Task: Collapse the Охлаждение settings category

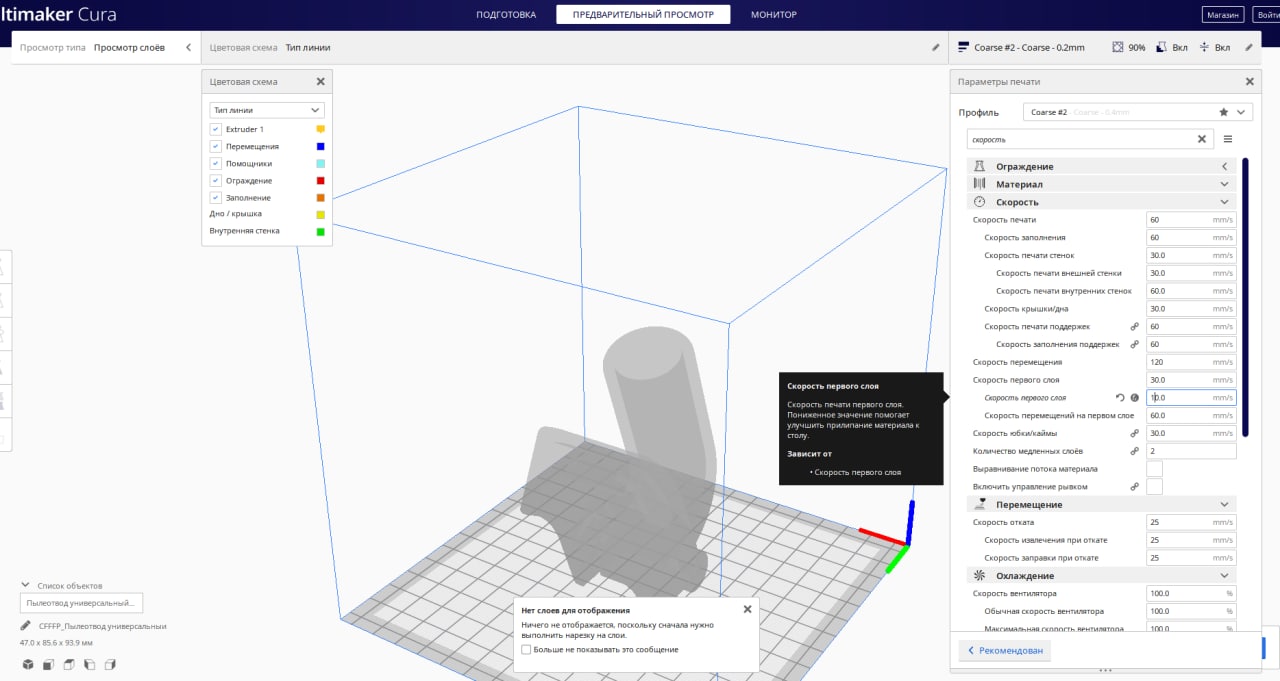Action: pyautogui.click(x=1102, y=576)
